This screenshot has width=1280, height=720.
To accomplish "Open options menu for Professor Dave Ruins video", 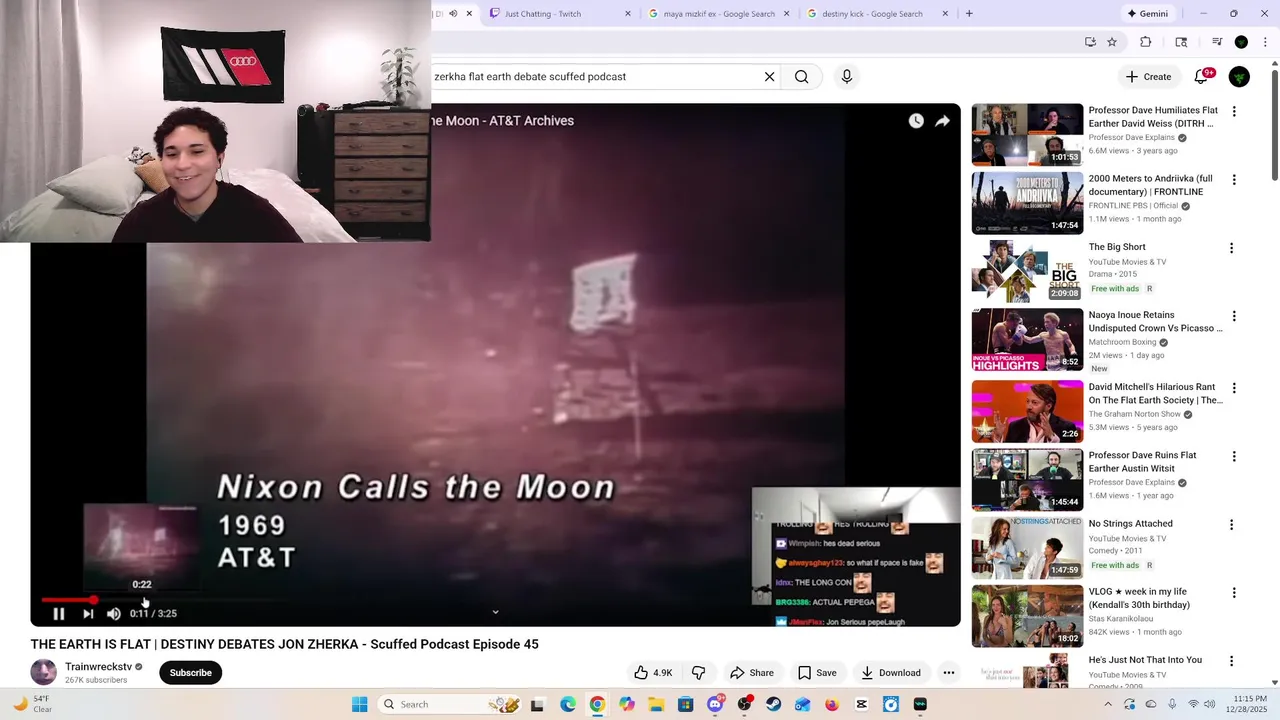I will pyautogui.click(x=1234, y=456).
